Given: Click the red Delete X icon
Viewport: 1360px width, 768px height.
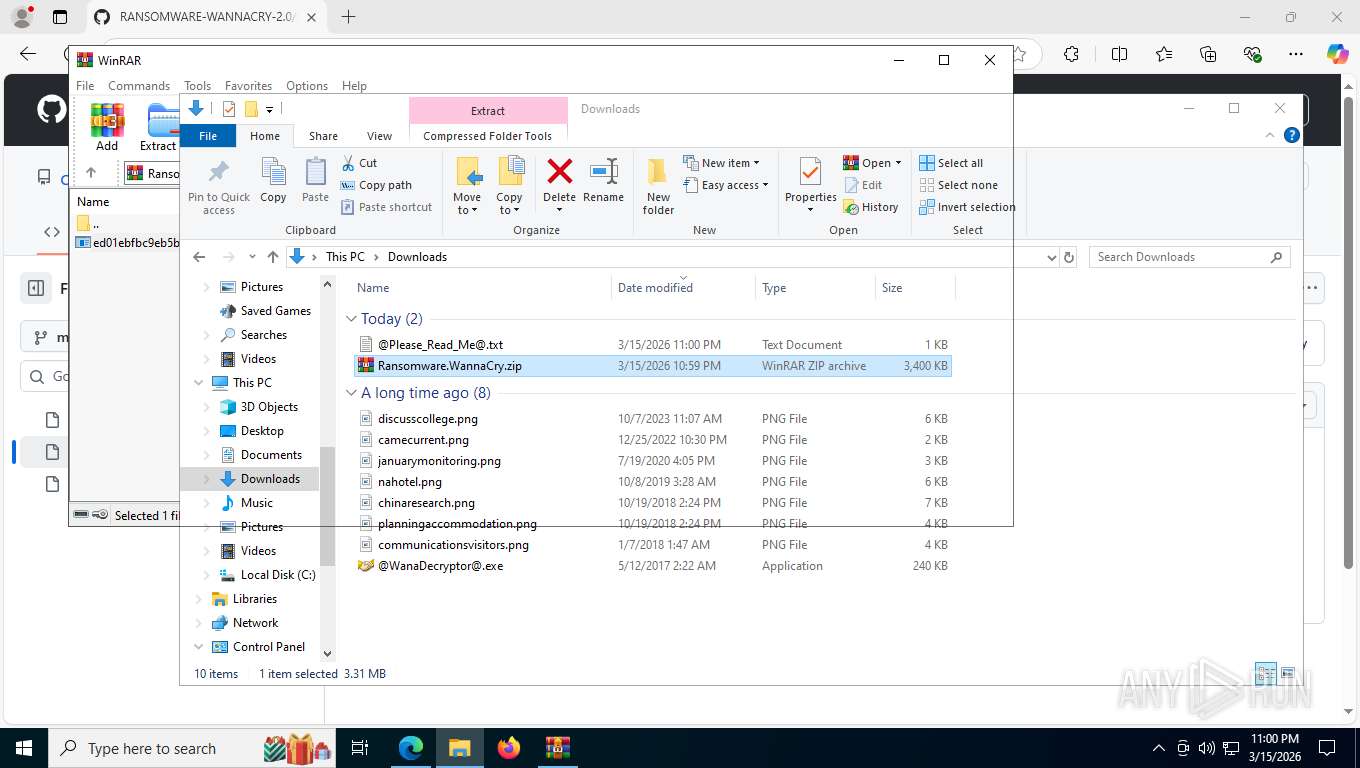Looking at the screenshot, I should [559, 171].
